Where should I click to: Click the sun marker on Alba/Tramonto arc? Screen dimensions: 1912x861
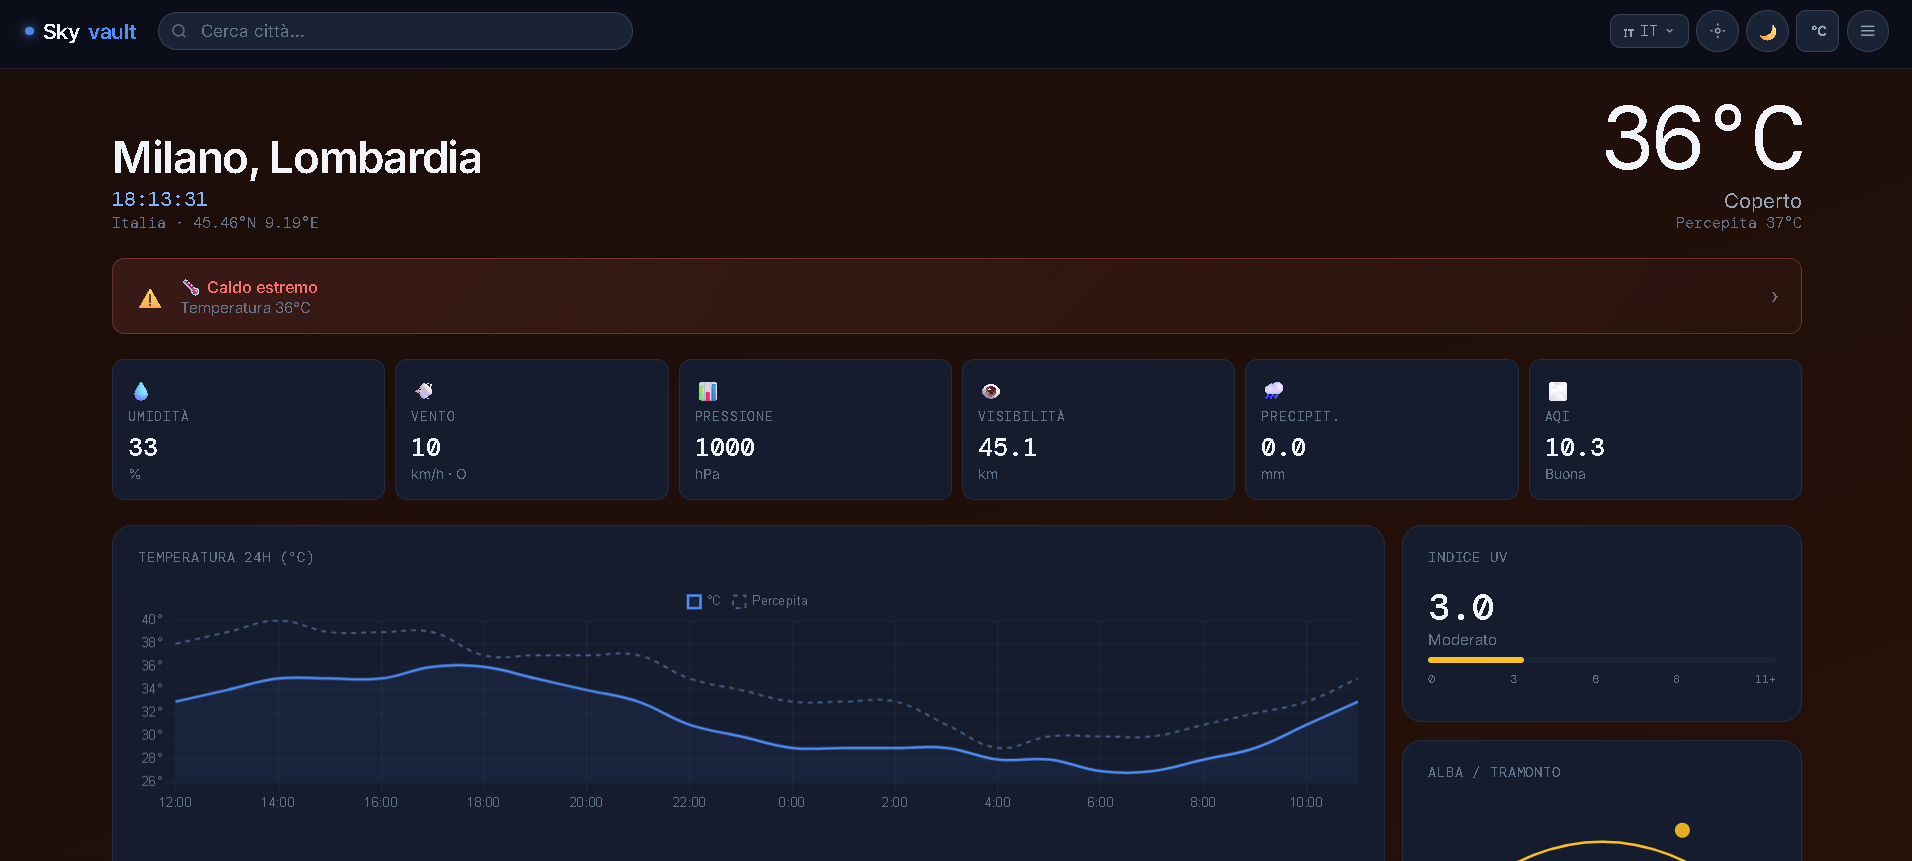tap(1682, 830)
